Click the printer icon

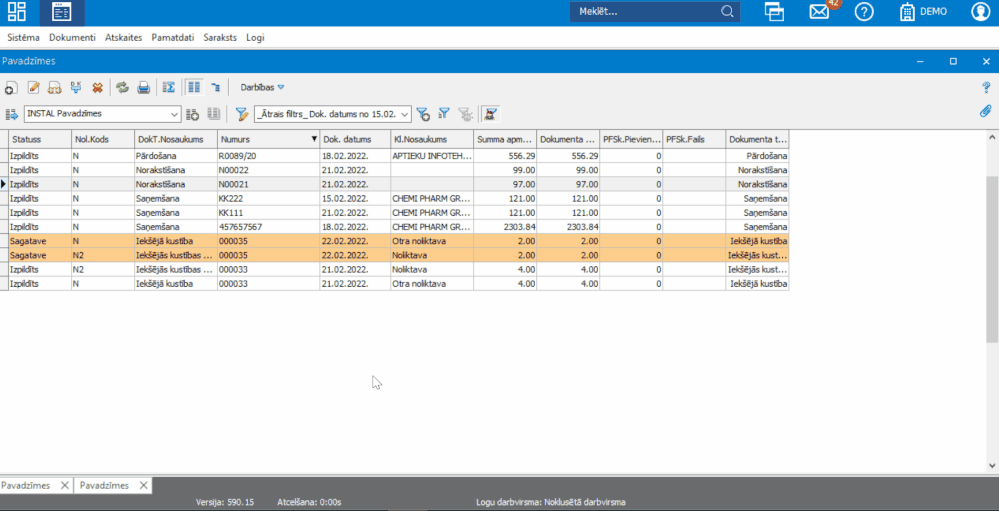tap(143, 88)
